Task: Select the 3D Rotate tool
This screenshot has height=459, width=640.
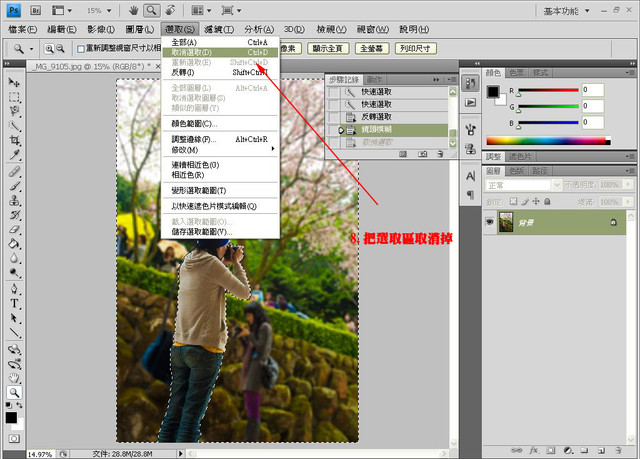Action: tap(14, 350)
